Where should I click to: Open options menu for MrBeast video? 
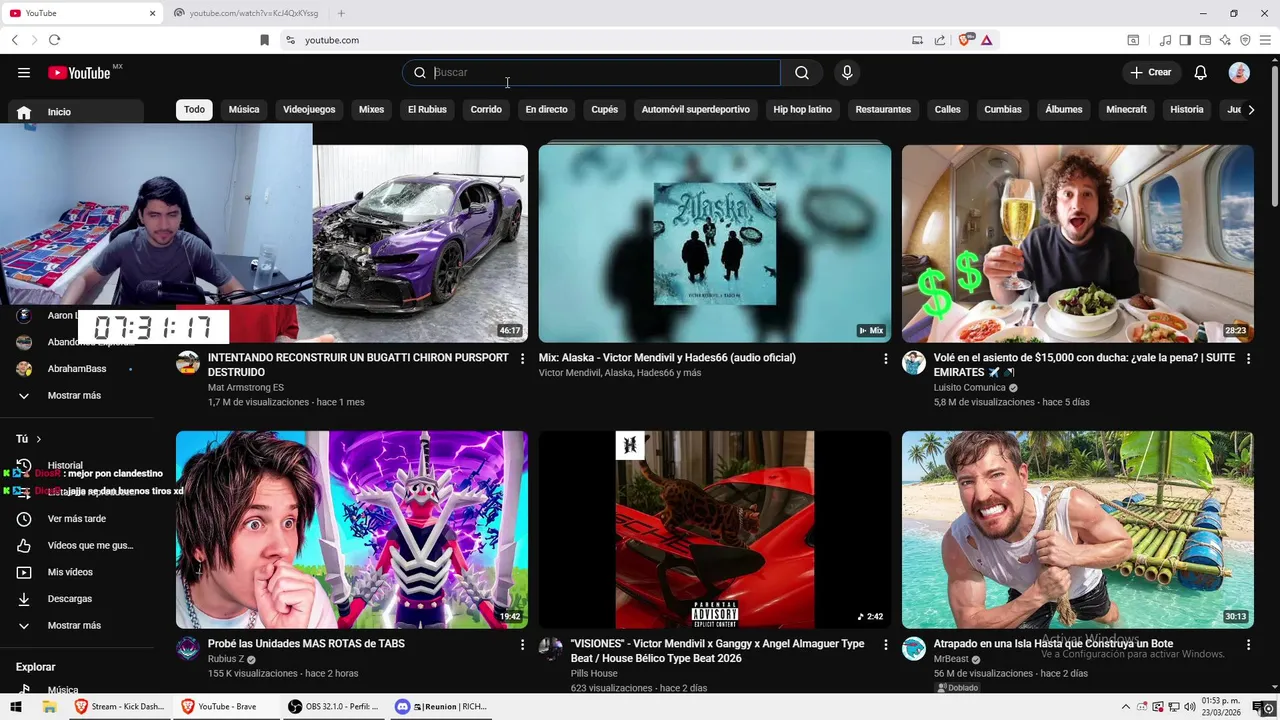tap(1248, 645)
